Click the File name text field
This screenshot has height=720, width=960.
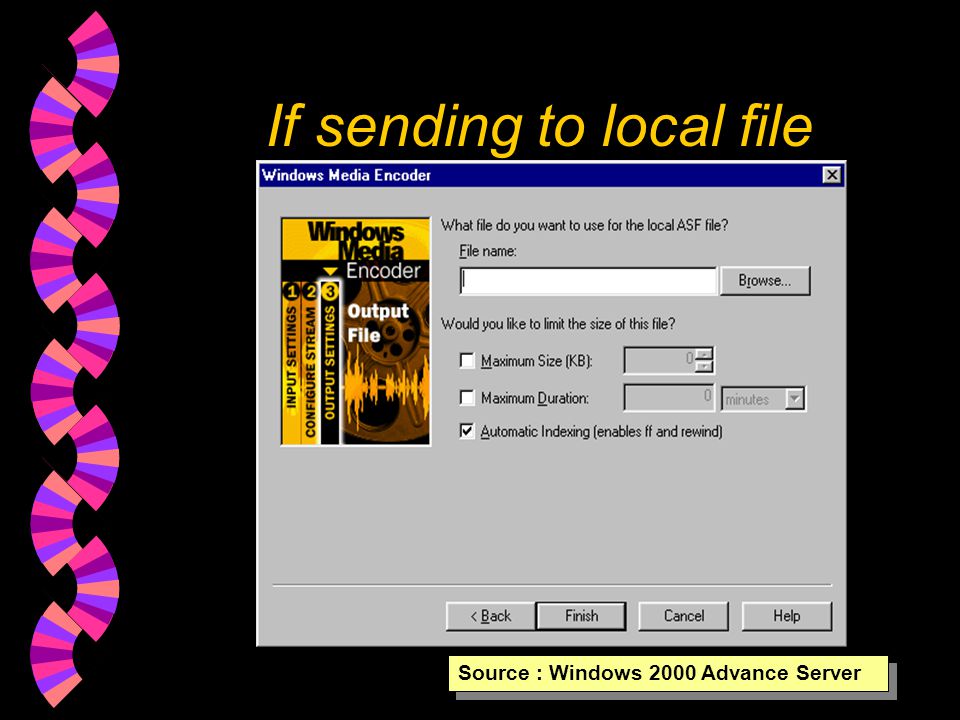588,280
